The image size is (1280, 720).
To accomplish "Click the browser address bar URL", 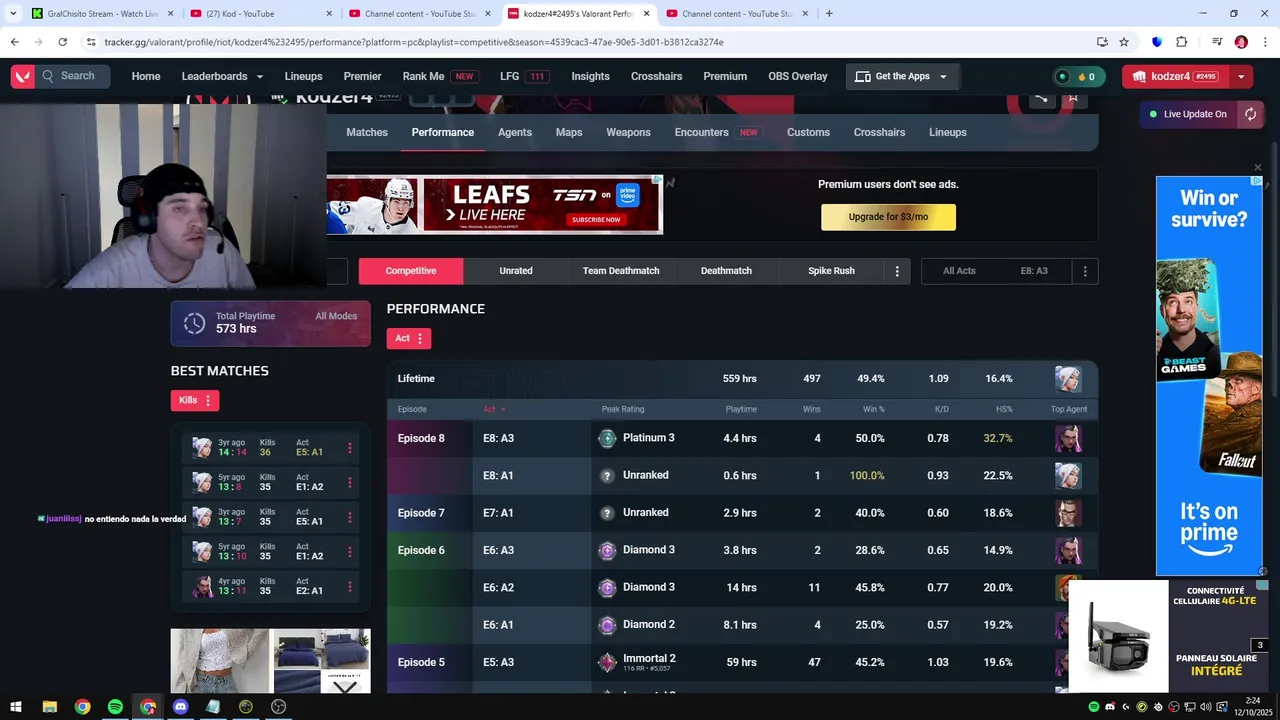I will (414, 42).
